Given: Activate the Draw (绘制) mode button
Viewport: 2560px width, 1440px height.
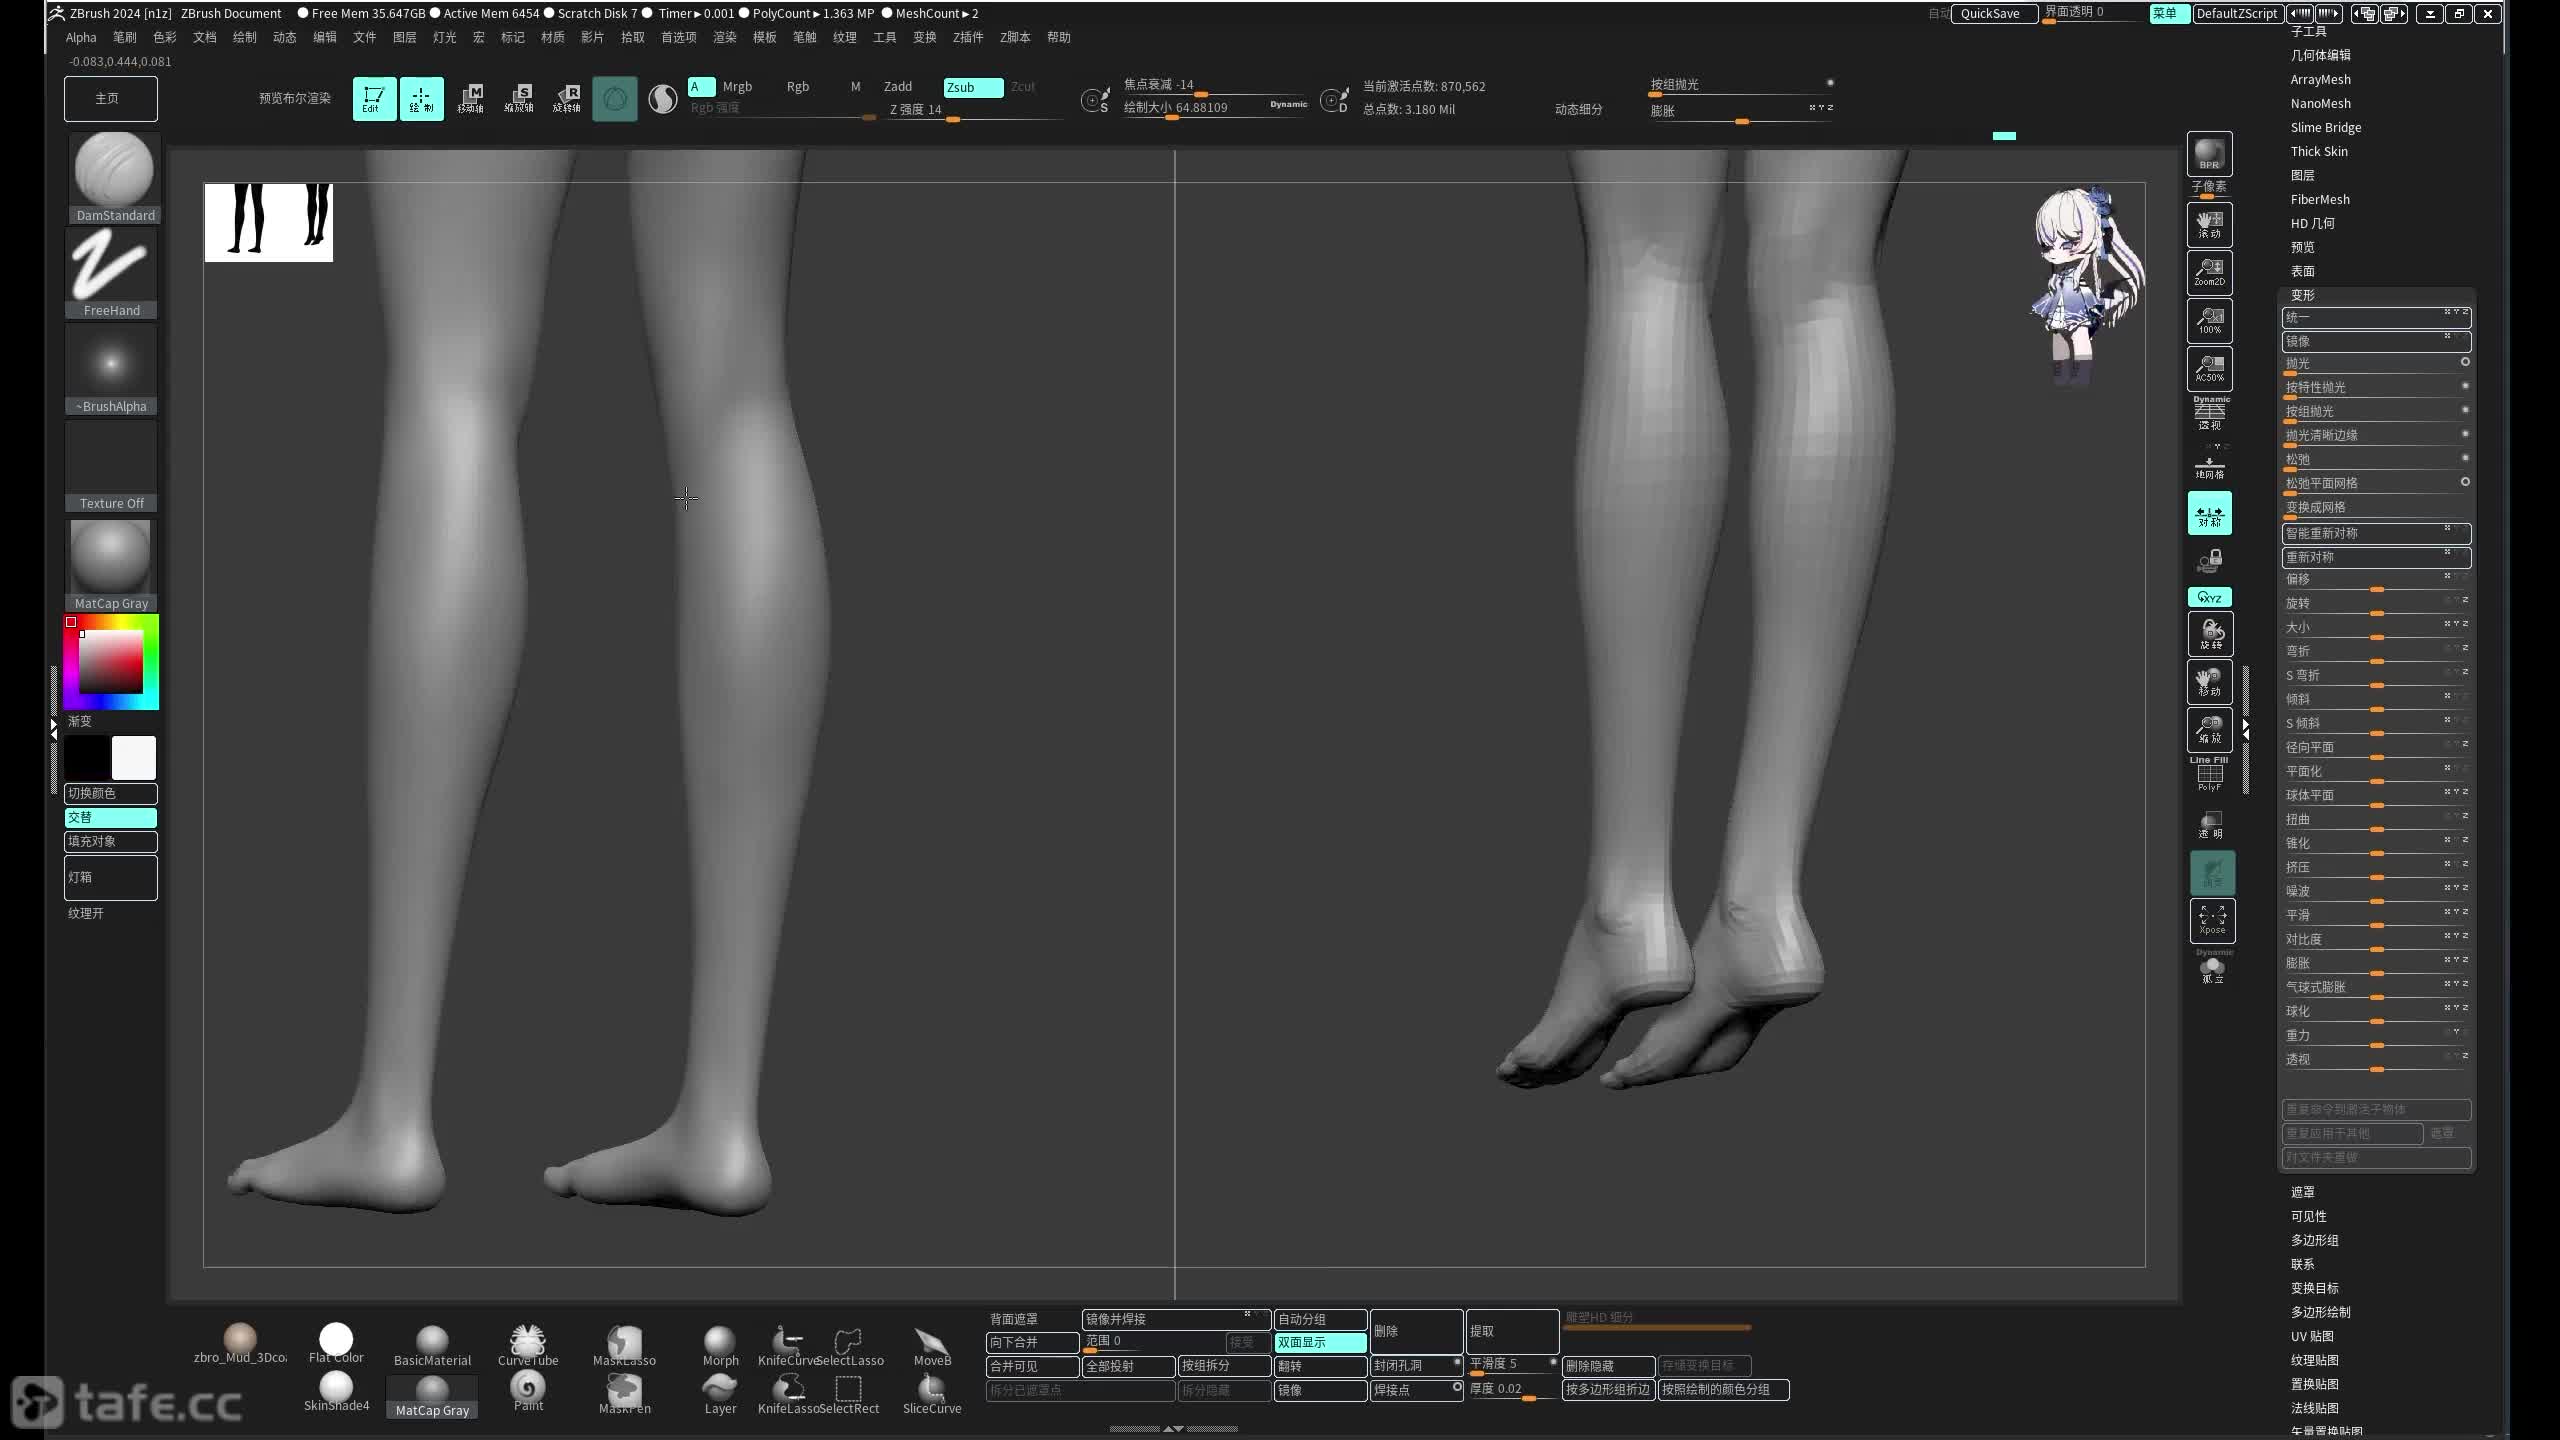Looking at the screenshot, I should [x=421, y=99].
